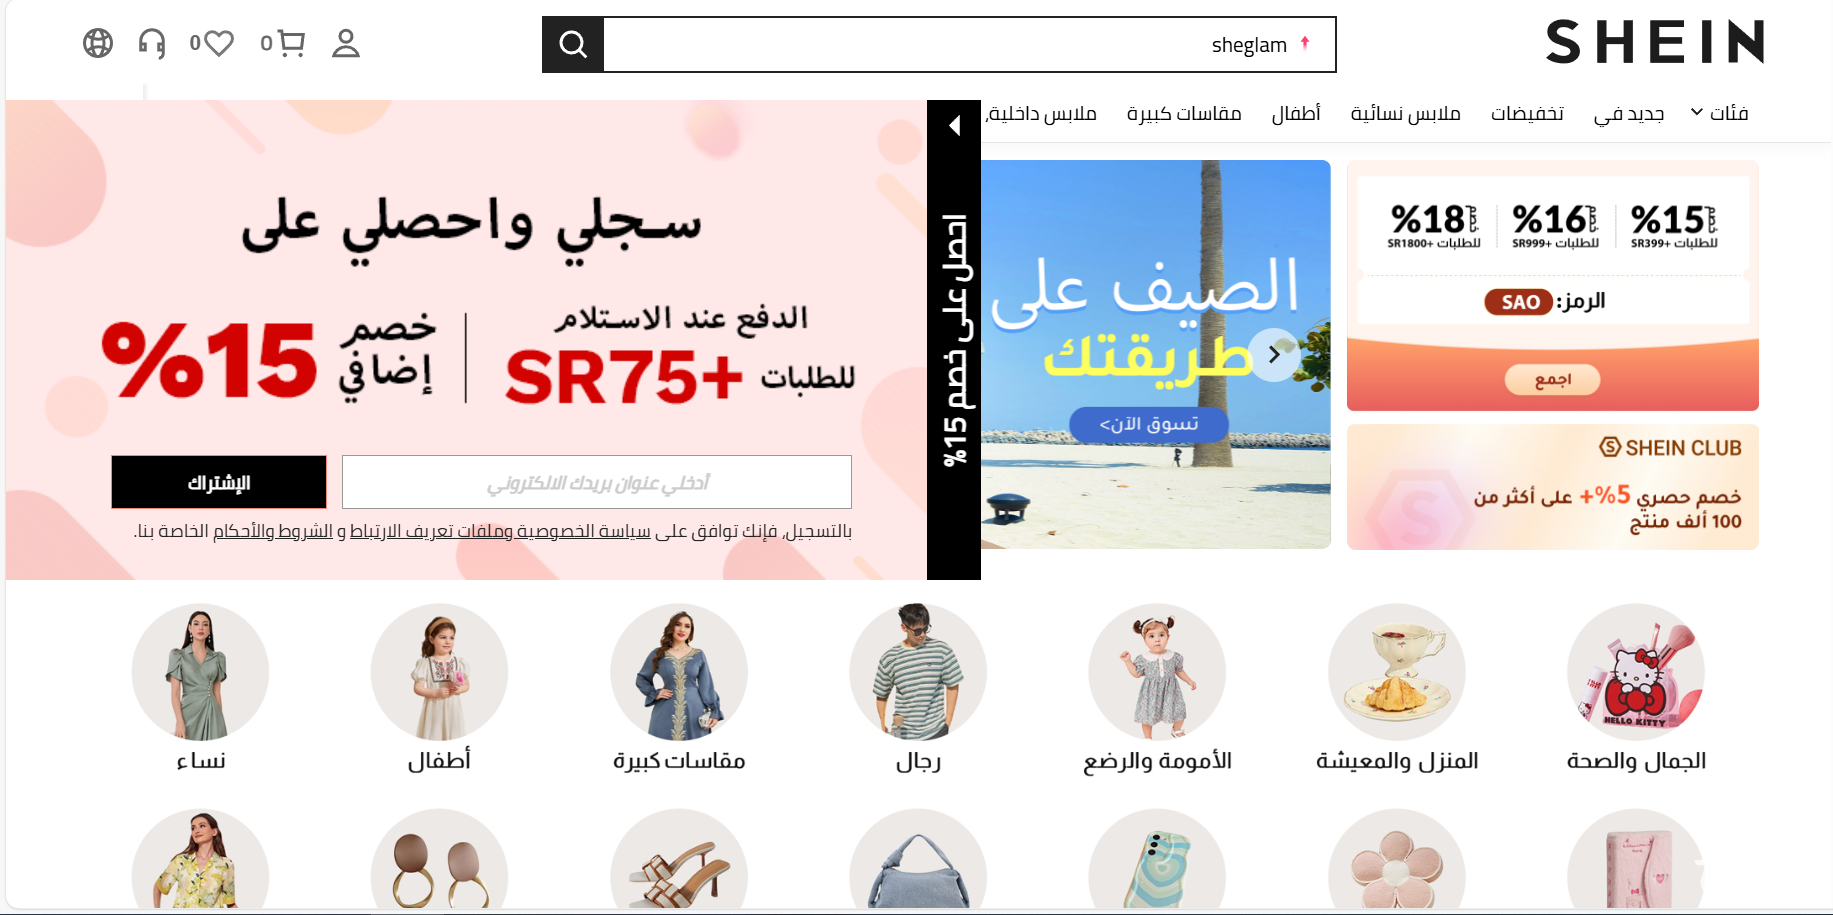
Task: Advance the summer banner carousel arrow
Action: pyautogui.click(x=1274, y=354)
